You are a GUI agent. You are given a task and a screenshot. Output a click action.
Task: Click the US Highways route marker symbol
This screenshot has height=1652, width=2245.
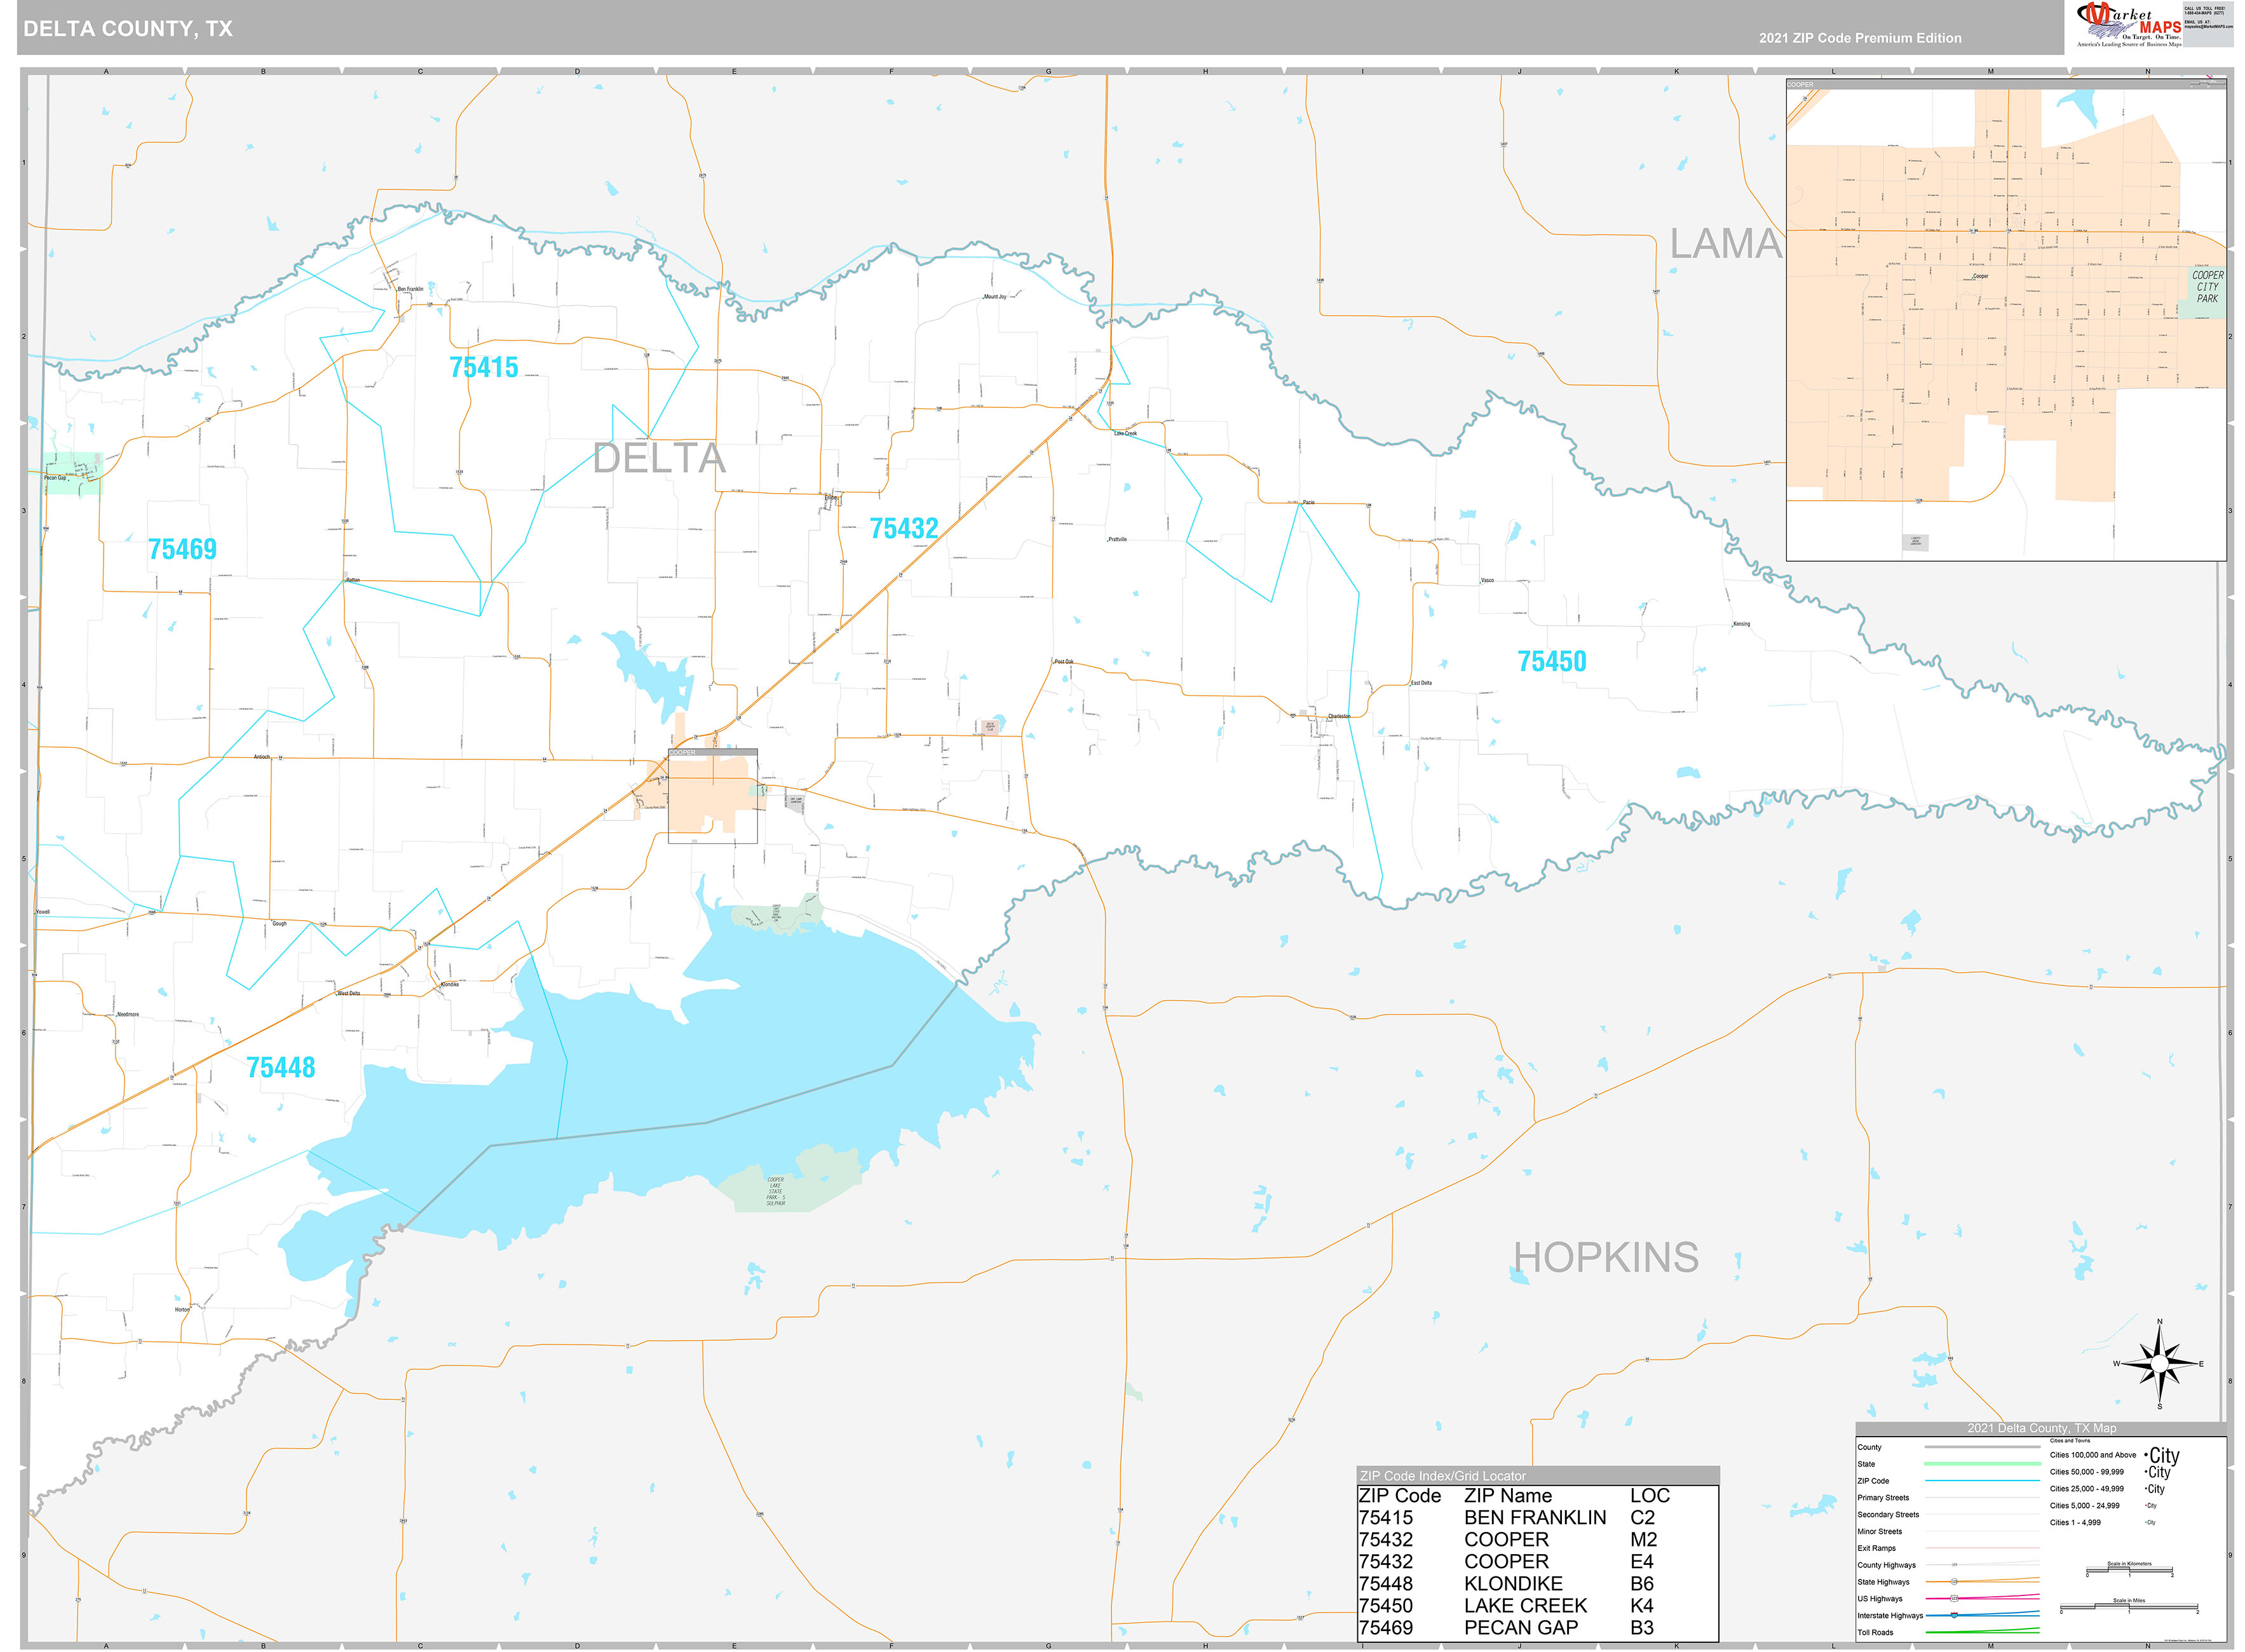click(x=1954, y=1598)
